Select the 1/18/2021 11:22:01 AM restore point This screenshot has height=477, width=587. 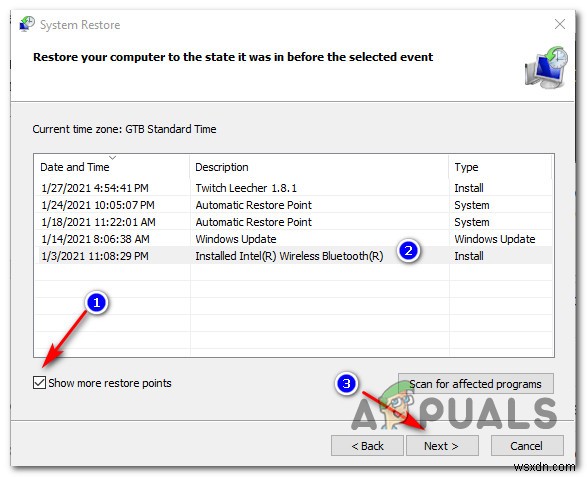click(x=294, y=222)
